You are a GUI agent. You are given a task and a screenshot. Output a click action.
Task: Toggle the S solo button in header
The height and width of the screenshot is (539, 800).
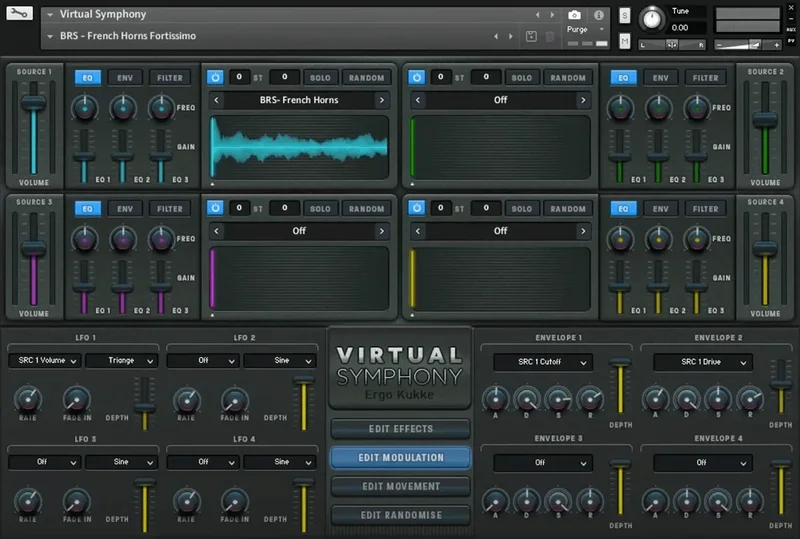point(625,15)
